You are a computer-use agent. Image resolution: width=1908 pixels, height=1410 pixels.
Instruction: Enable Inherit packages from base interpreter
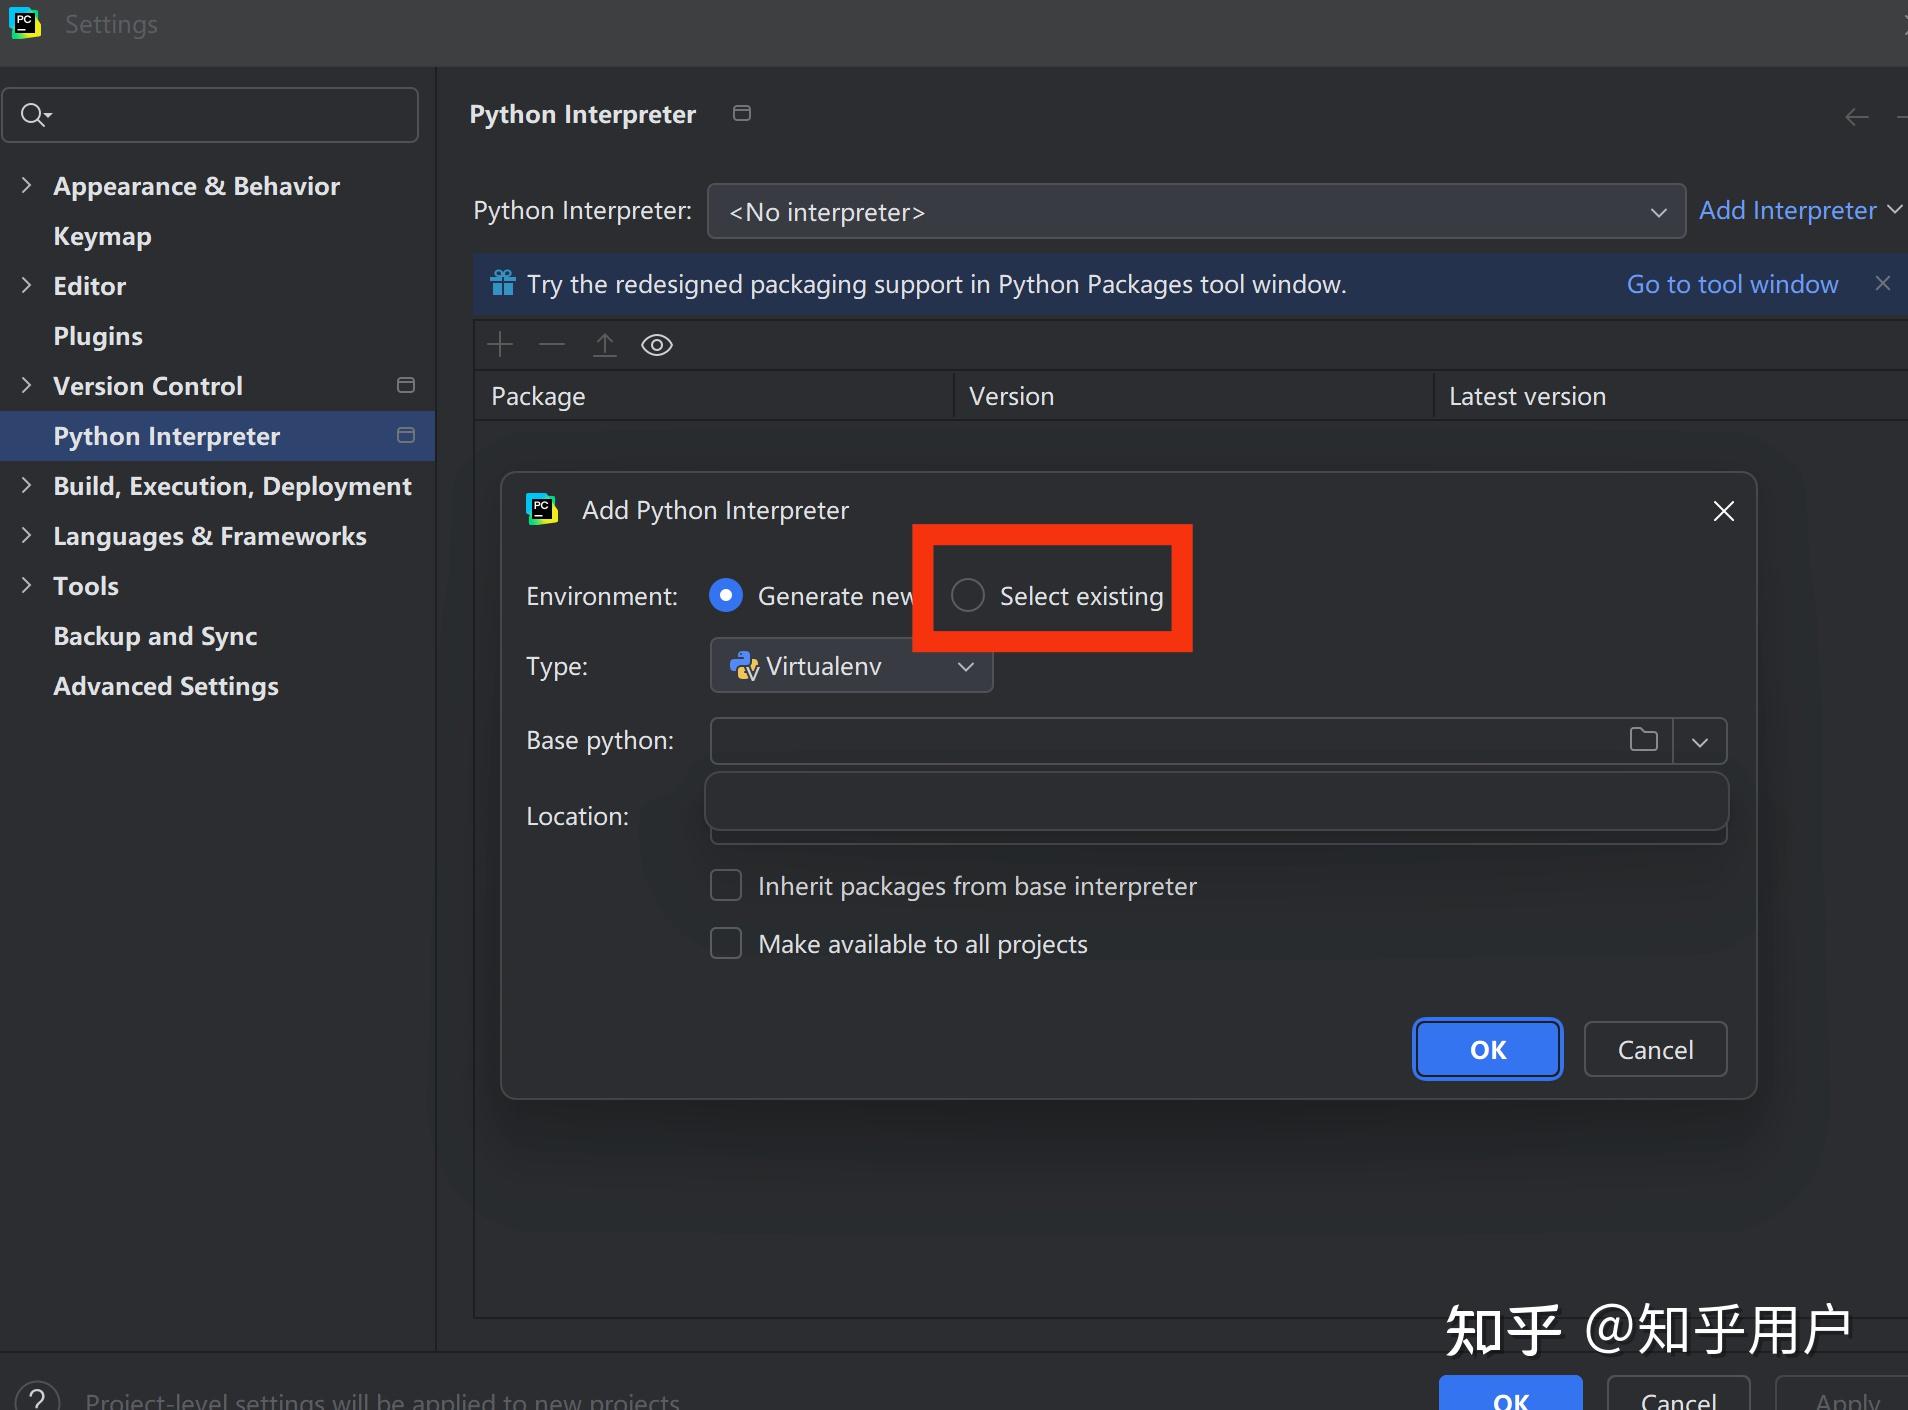[x=726, y=886]
